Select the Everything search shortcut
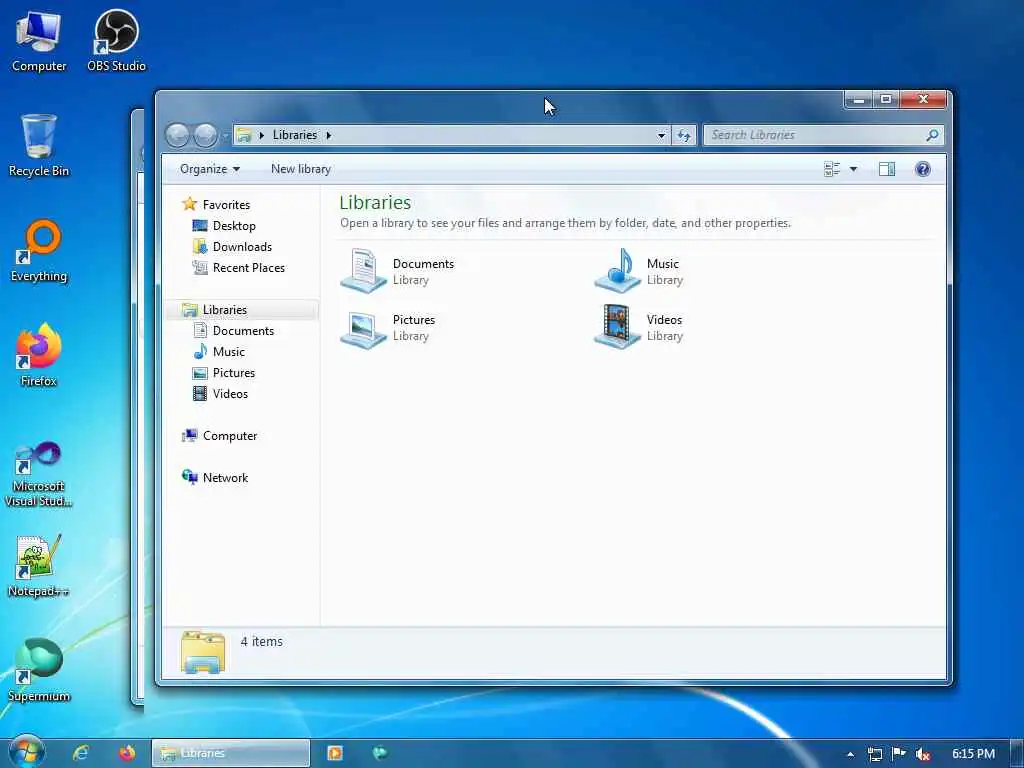The width and height of the screenshot is (1024, 768). tap(39, 251)
